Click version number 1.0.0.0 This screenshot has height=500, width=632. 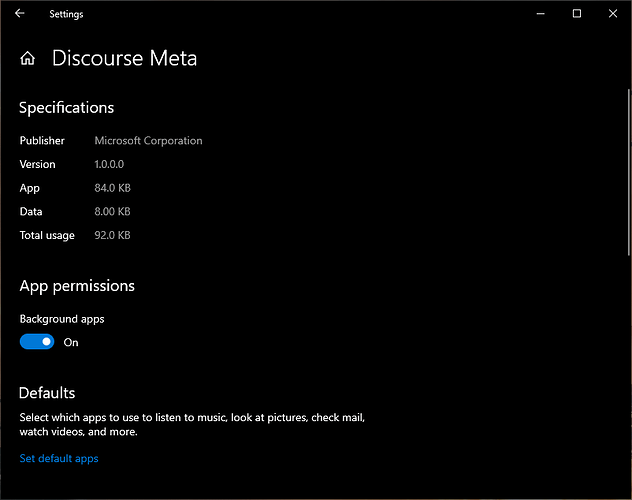tap(109, 164)
